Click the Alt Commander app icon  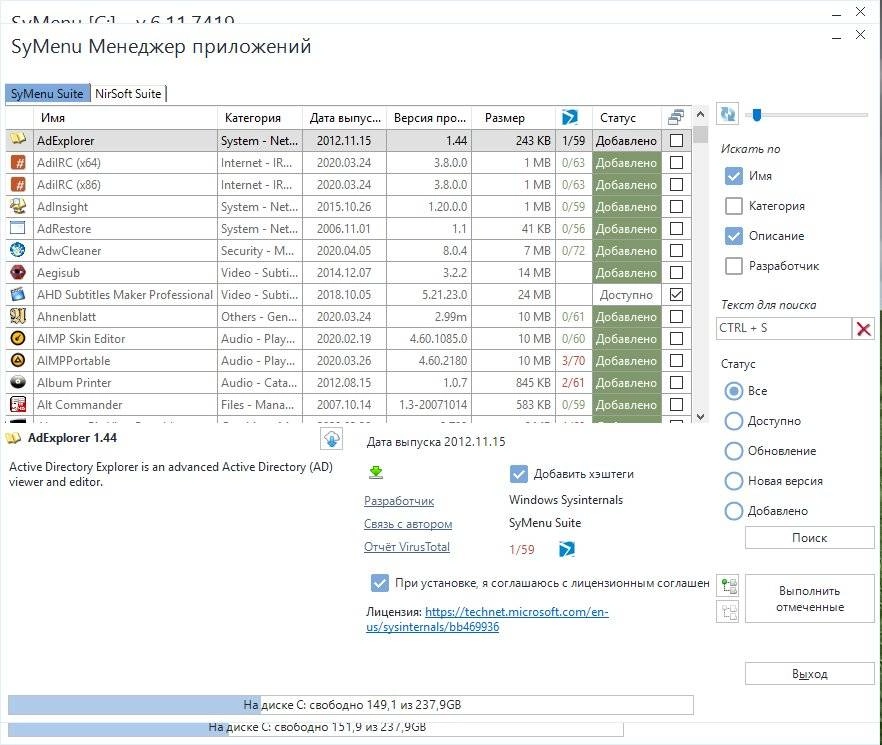click(18, 404)
